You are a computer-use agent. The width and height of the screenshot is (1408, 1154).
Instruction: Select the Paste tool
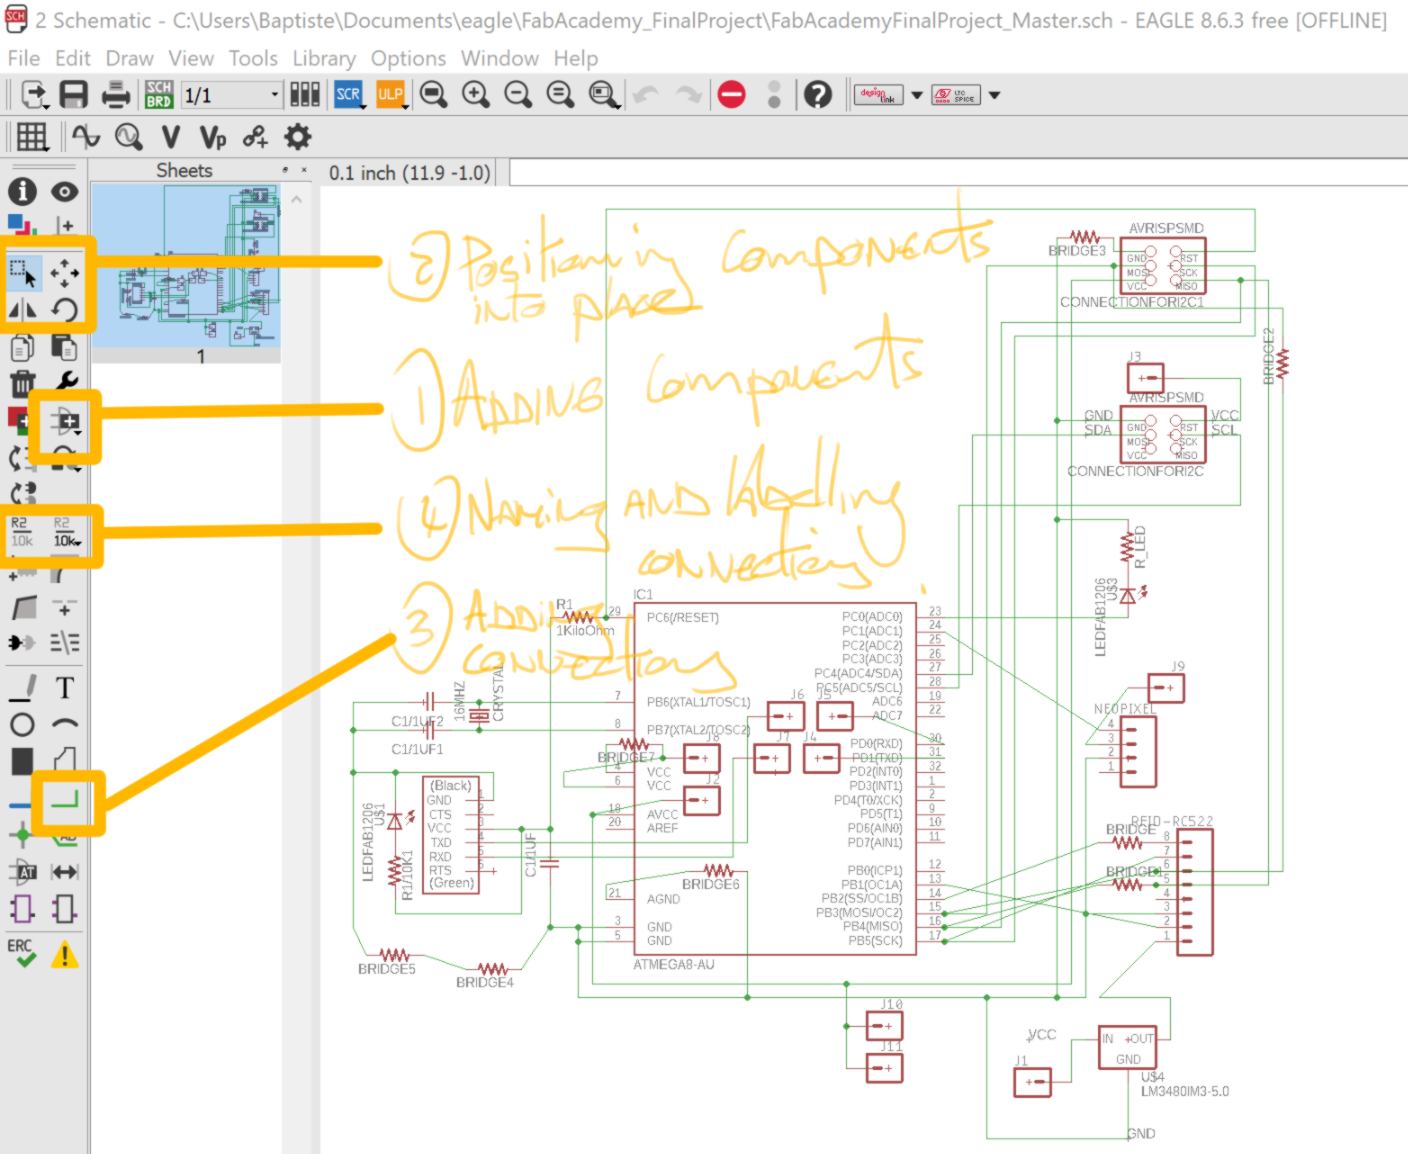(x=64, y=347)
